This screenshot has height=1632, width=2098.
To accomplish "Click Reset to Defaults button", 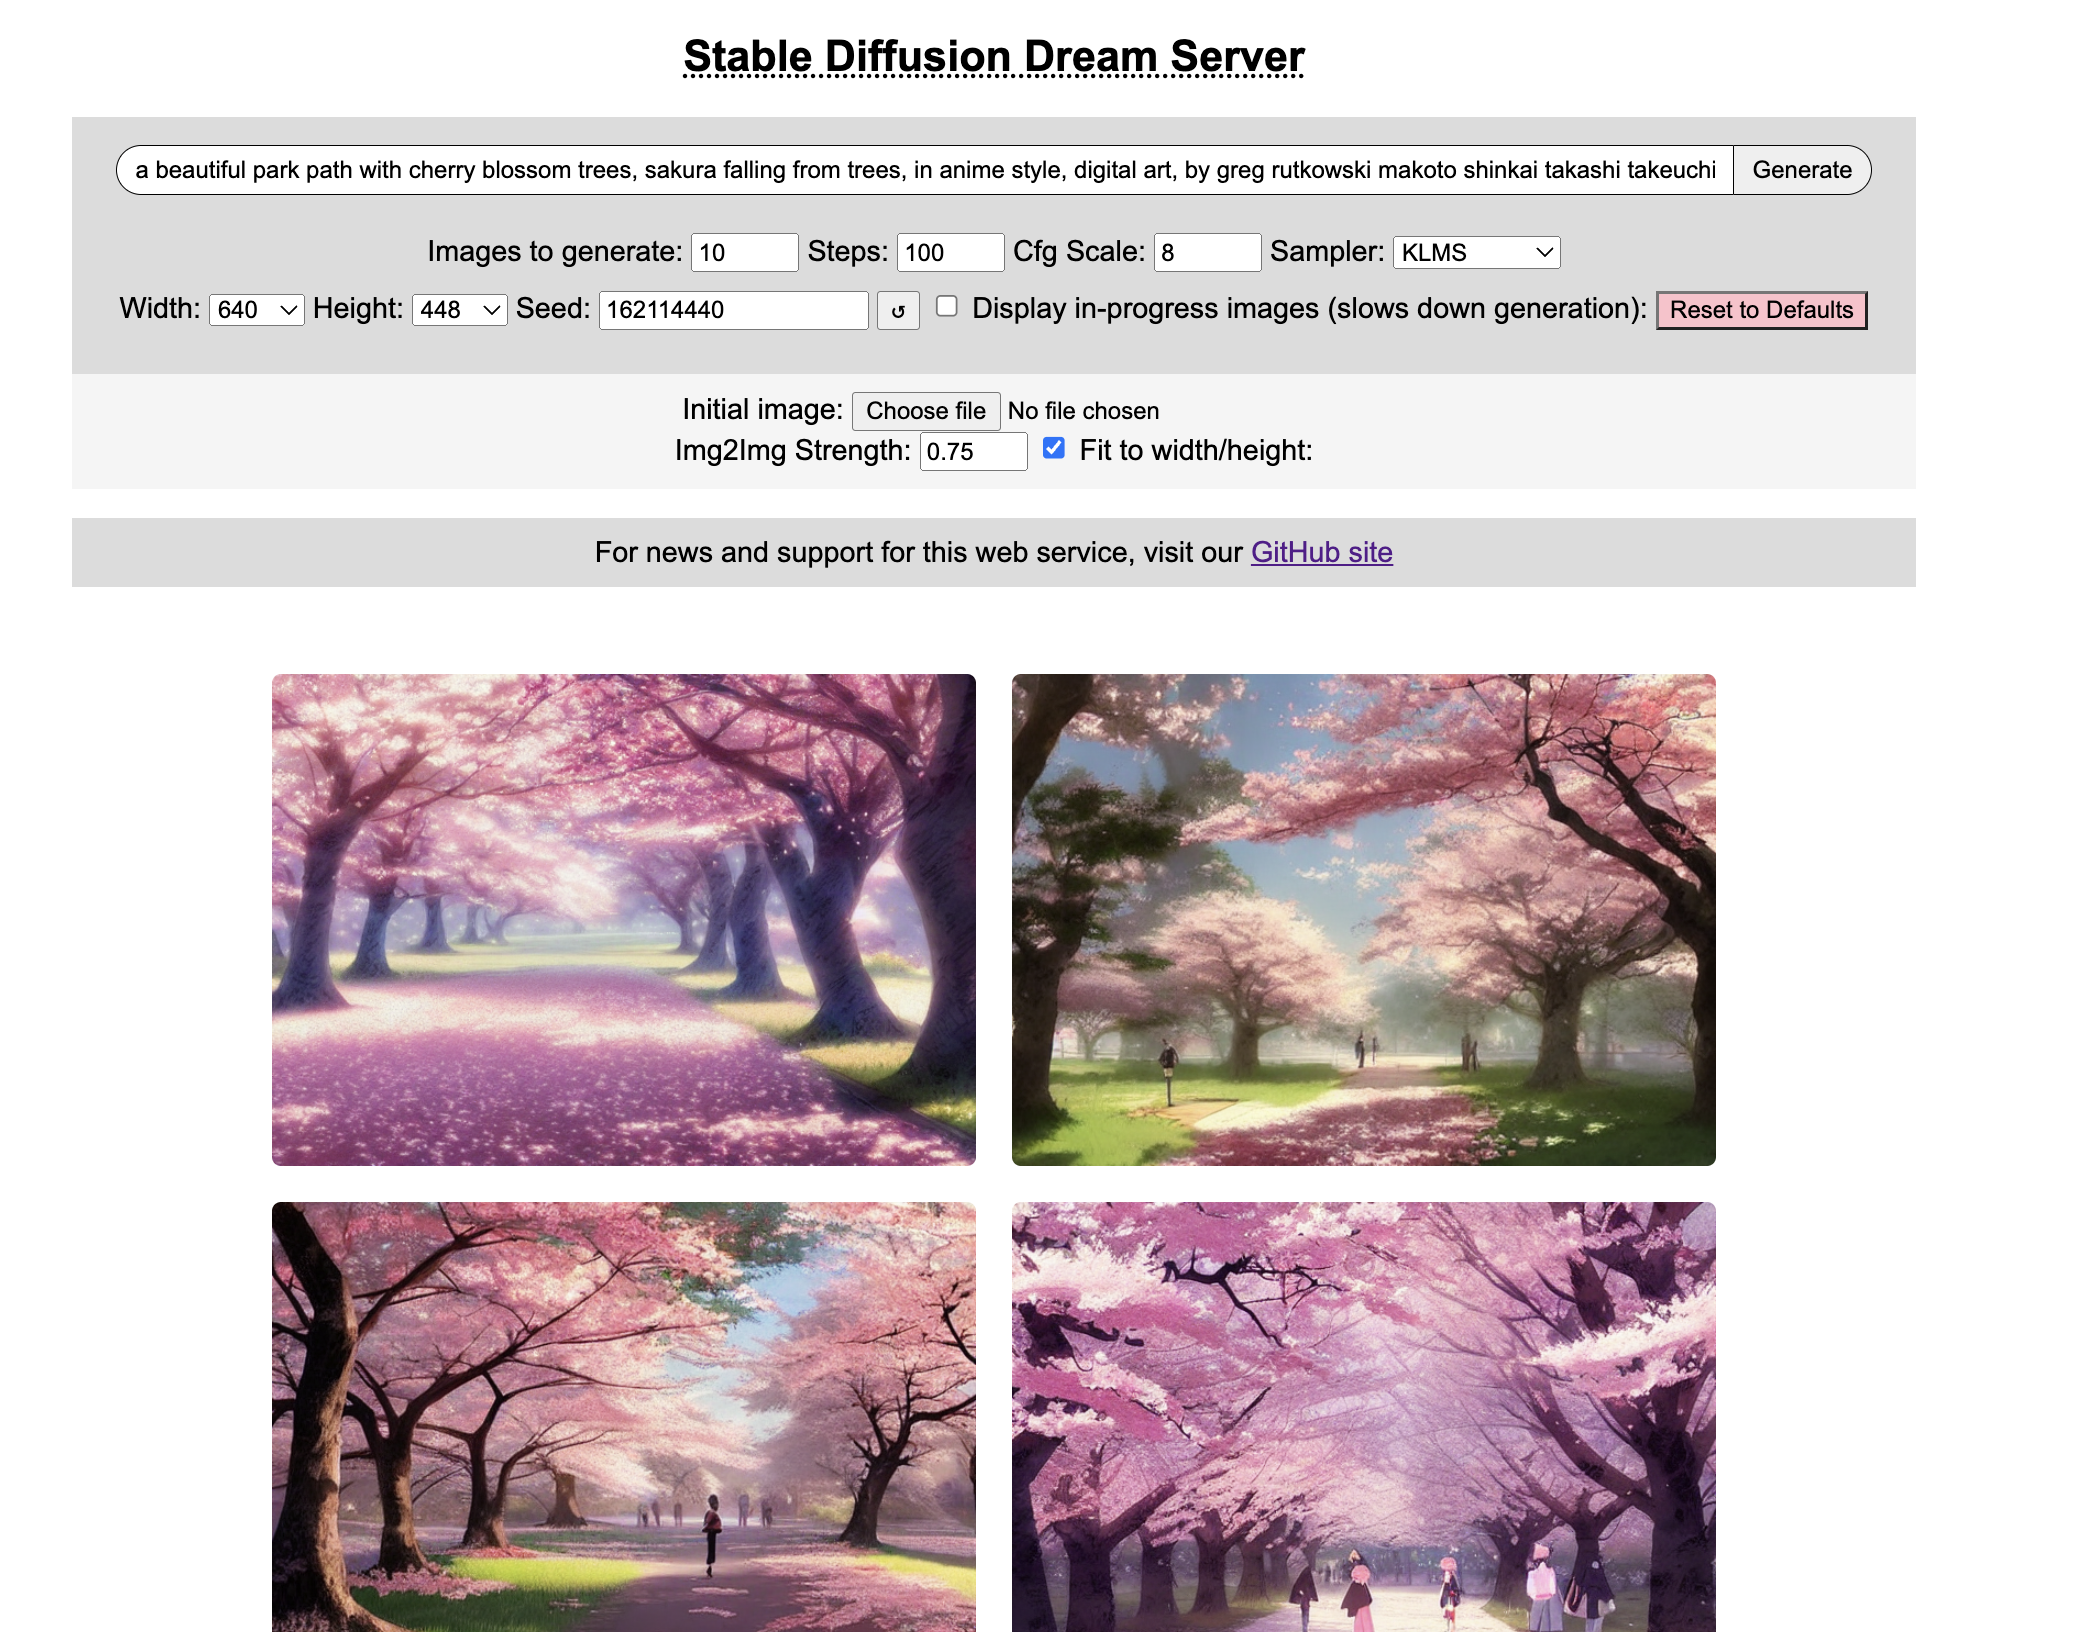I will pyautogui.click(x=1761, y=310).
